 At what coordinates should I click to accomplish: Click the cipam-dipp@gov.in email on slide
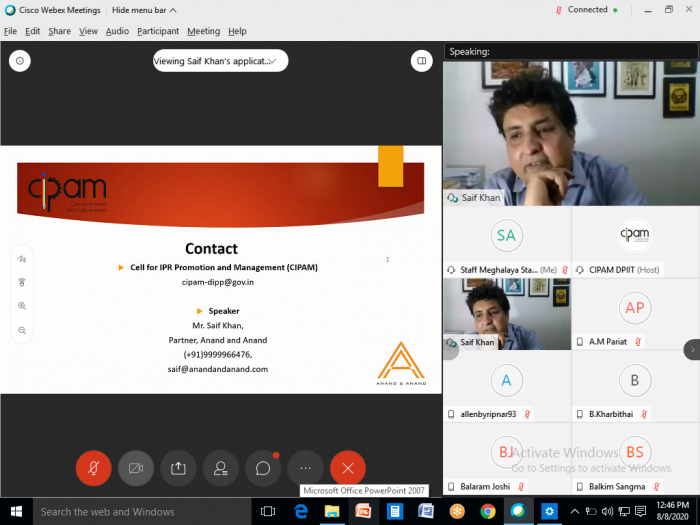pos(218,282)
